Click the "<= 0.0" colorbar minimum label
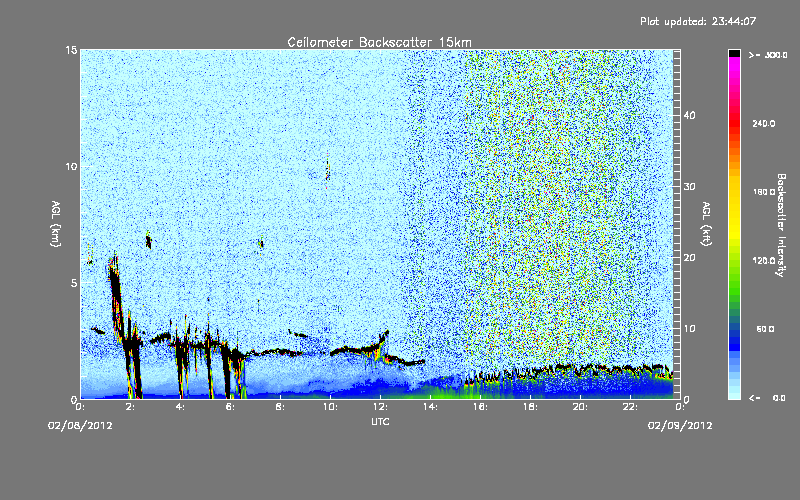 (x=768, y=398)
